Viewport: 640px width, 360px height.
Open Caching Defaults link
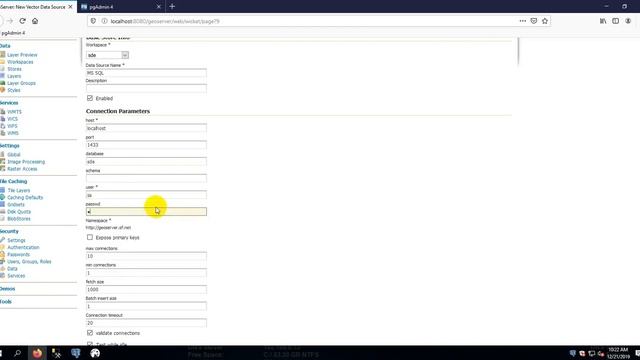[25, 197]
